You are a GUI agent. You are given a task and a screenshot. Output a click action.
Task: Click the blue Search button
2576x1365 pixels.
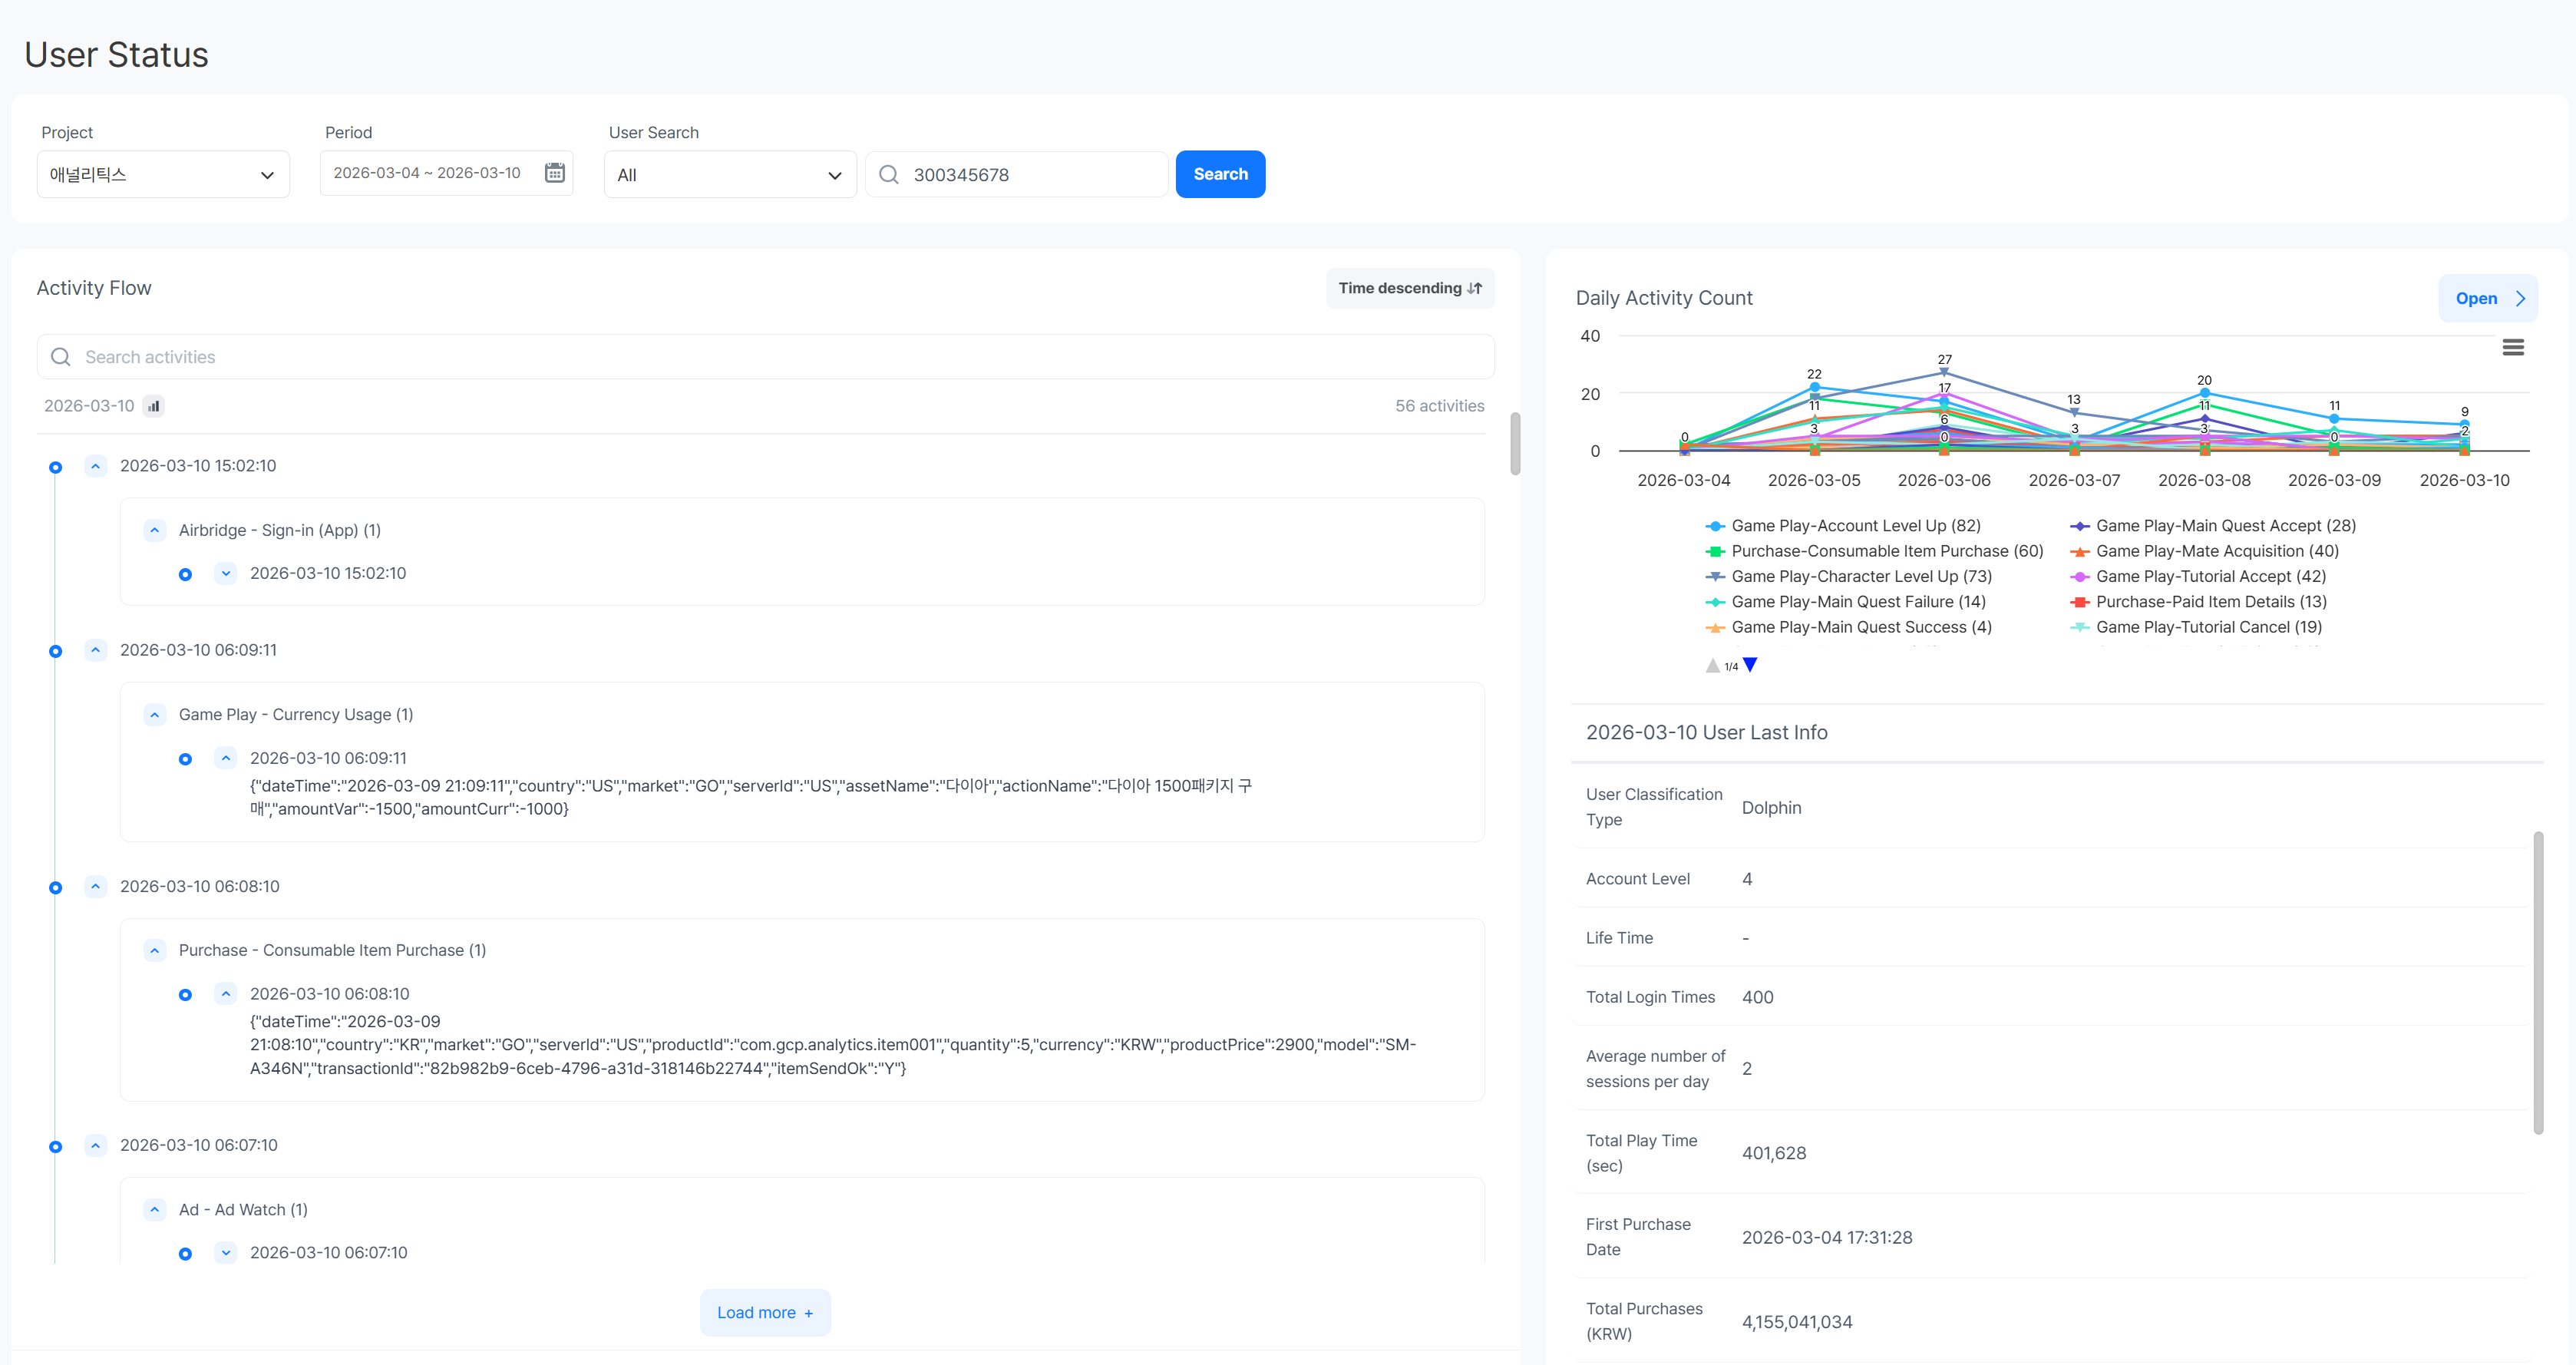coord(1220,174)
